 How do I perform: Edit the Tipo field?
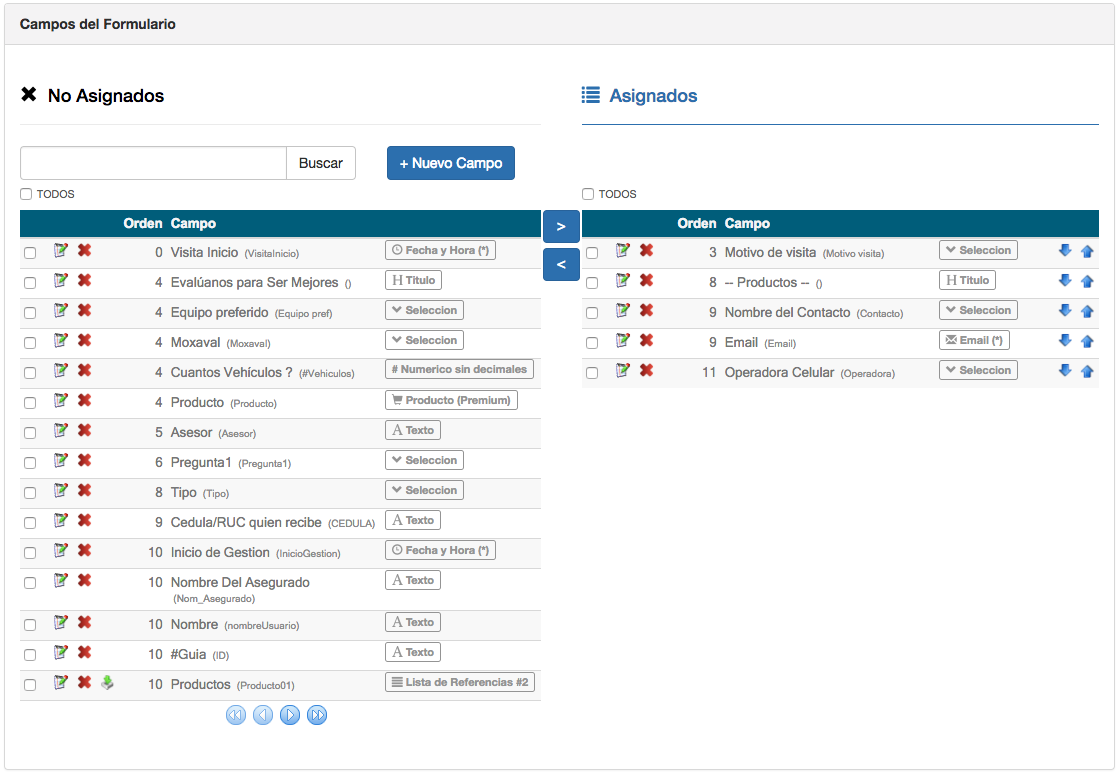tap(61, 490)
